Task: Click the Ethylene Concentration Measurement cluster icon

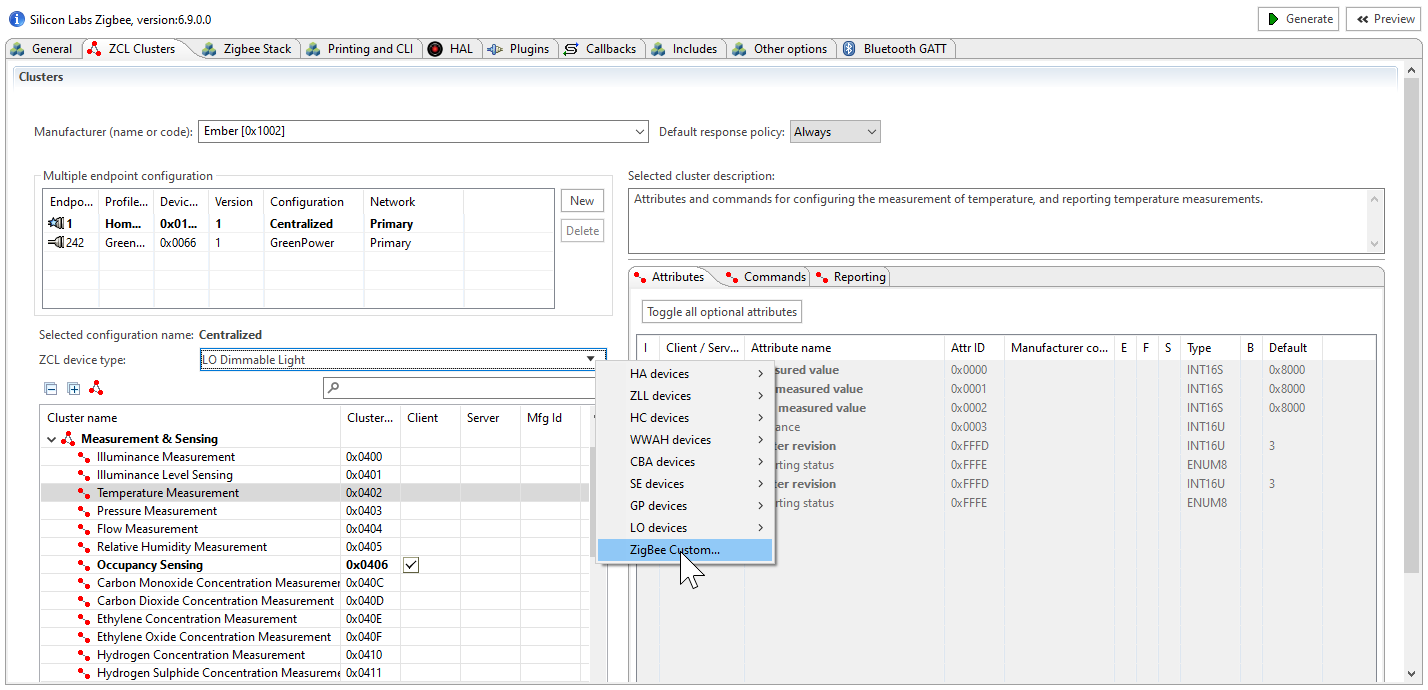Action: [x=86, y=619]
